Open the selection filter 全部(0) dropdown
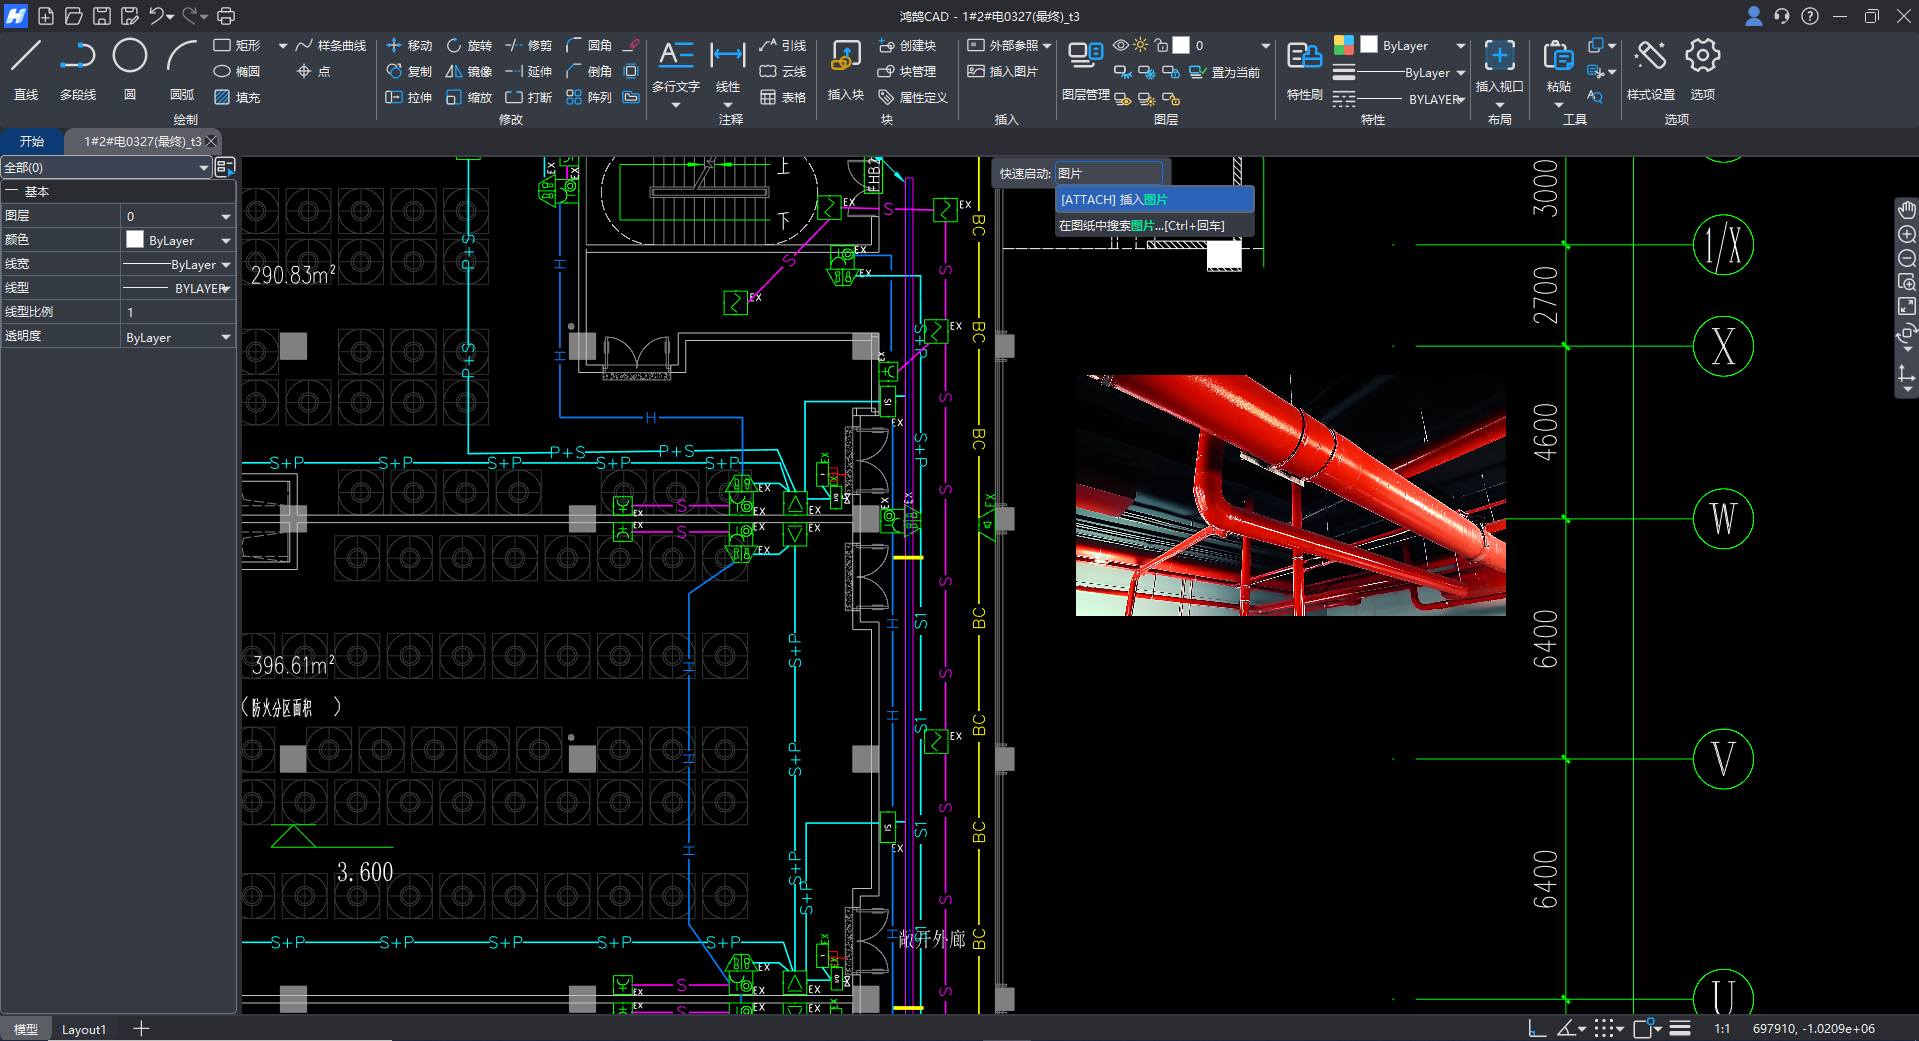Viewport: 1919px width, 1041px height. point(204,168)
